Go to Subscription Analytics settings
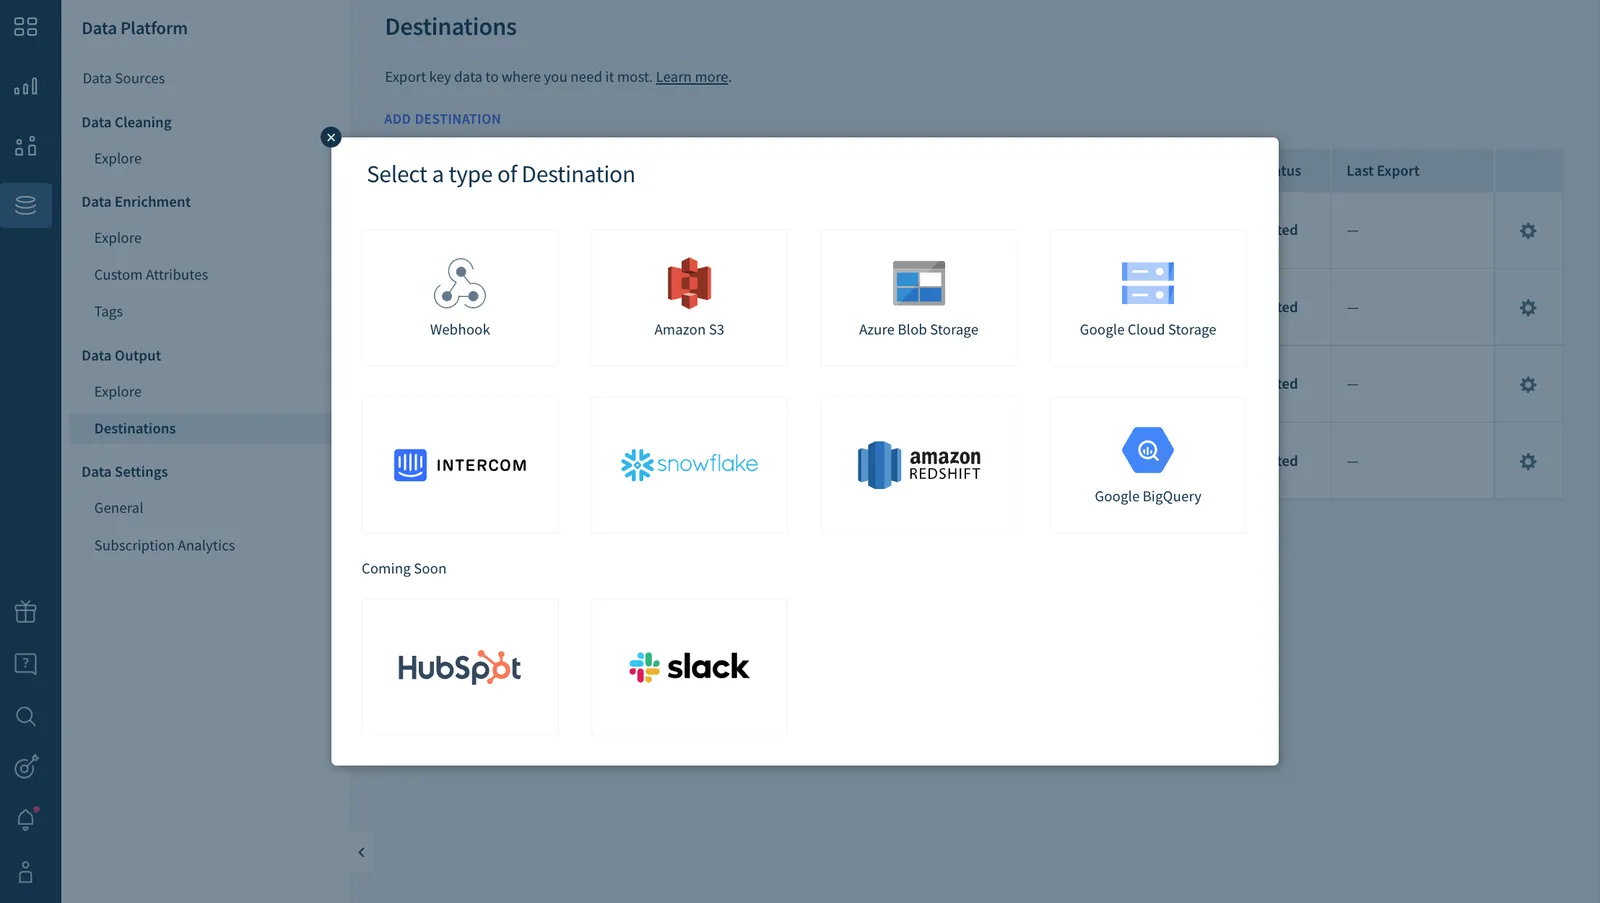 click(165, 545)
